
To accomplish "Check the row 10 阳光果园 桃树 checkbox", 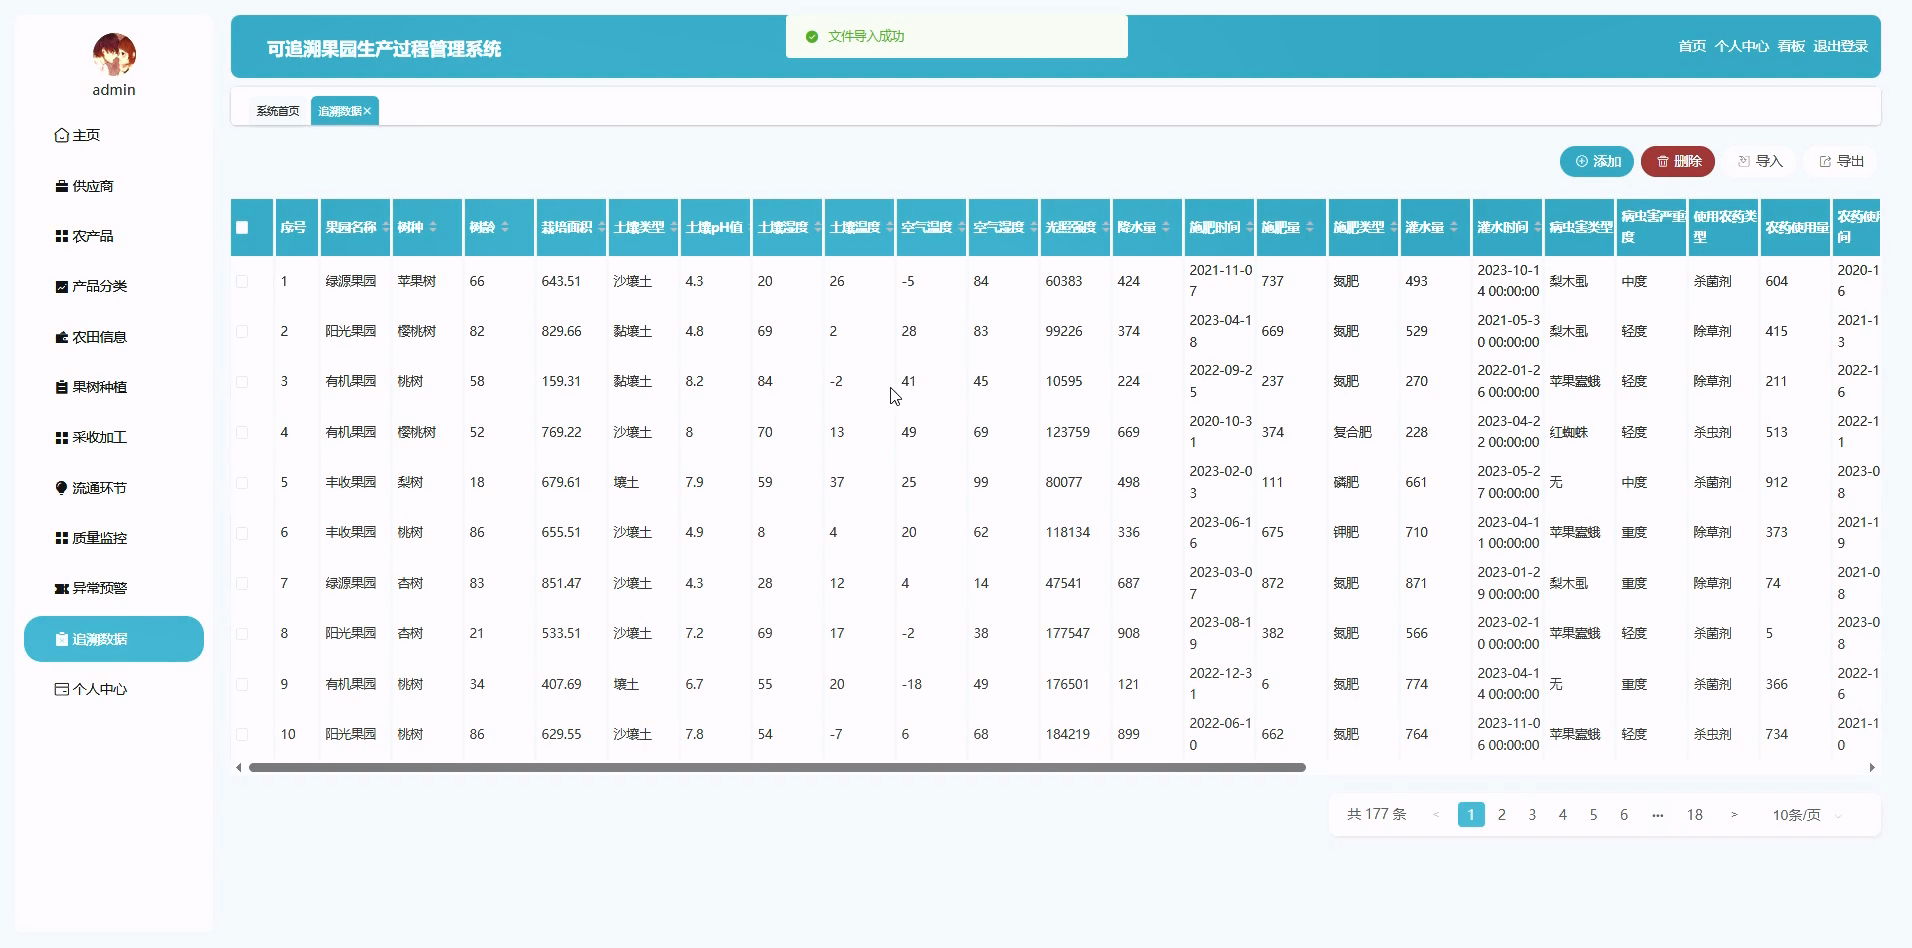I will (x=242, y=734).
